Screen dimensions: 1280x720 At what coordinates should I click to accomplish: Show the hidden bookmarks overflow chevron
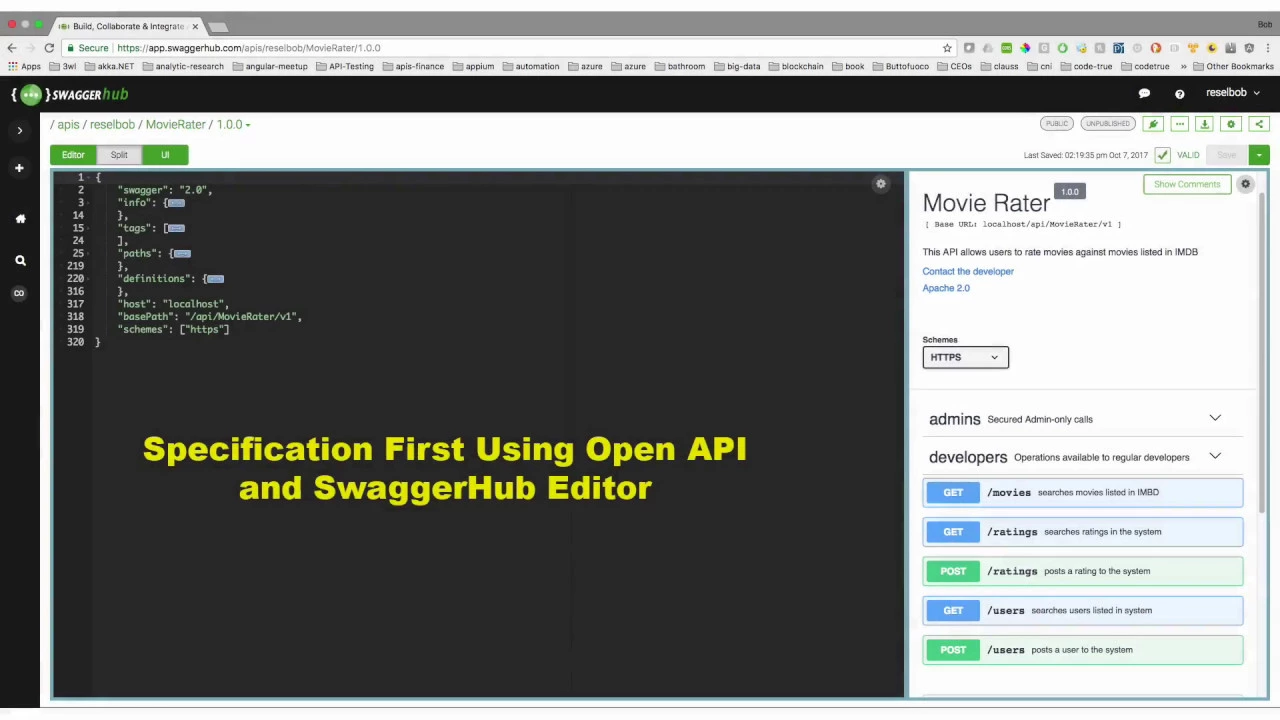(x=1183, y=67)
